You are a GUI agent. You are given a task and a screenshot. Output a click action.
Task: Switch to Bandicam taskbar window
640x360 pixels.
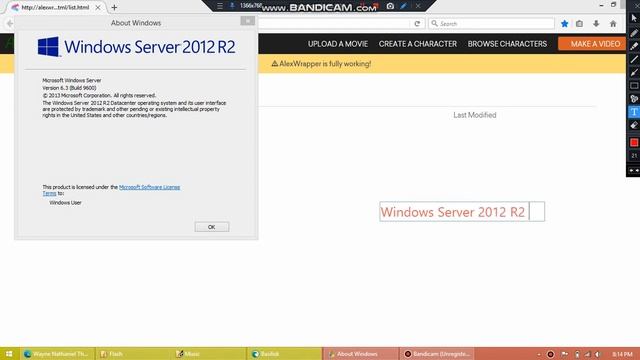[x=437, y=354]
